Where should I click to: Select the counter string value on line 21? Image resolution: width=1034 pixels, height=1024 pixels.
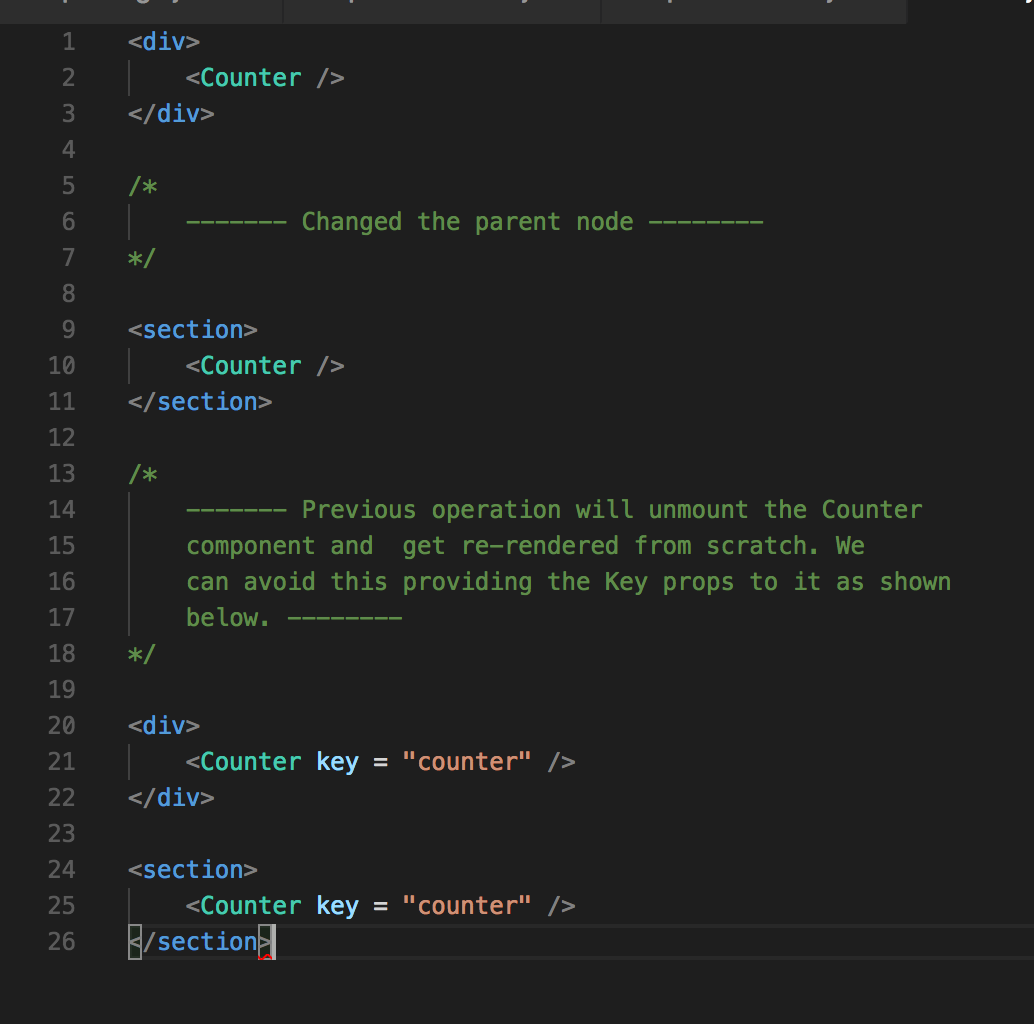click(x=467, y=761)
